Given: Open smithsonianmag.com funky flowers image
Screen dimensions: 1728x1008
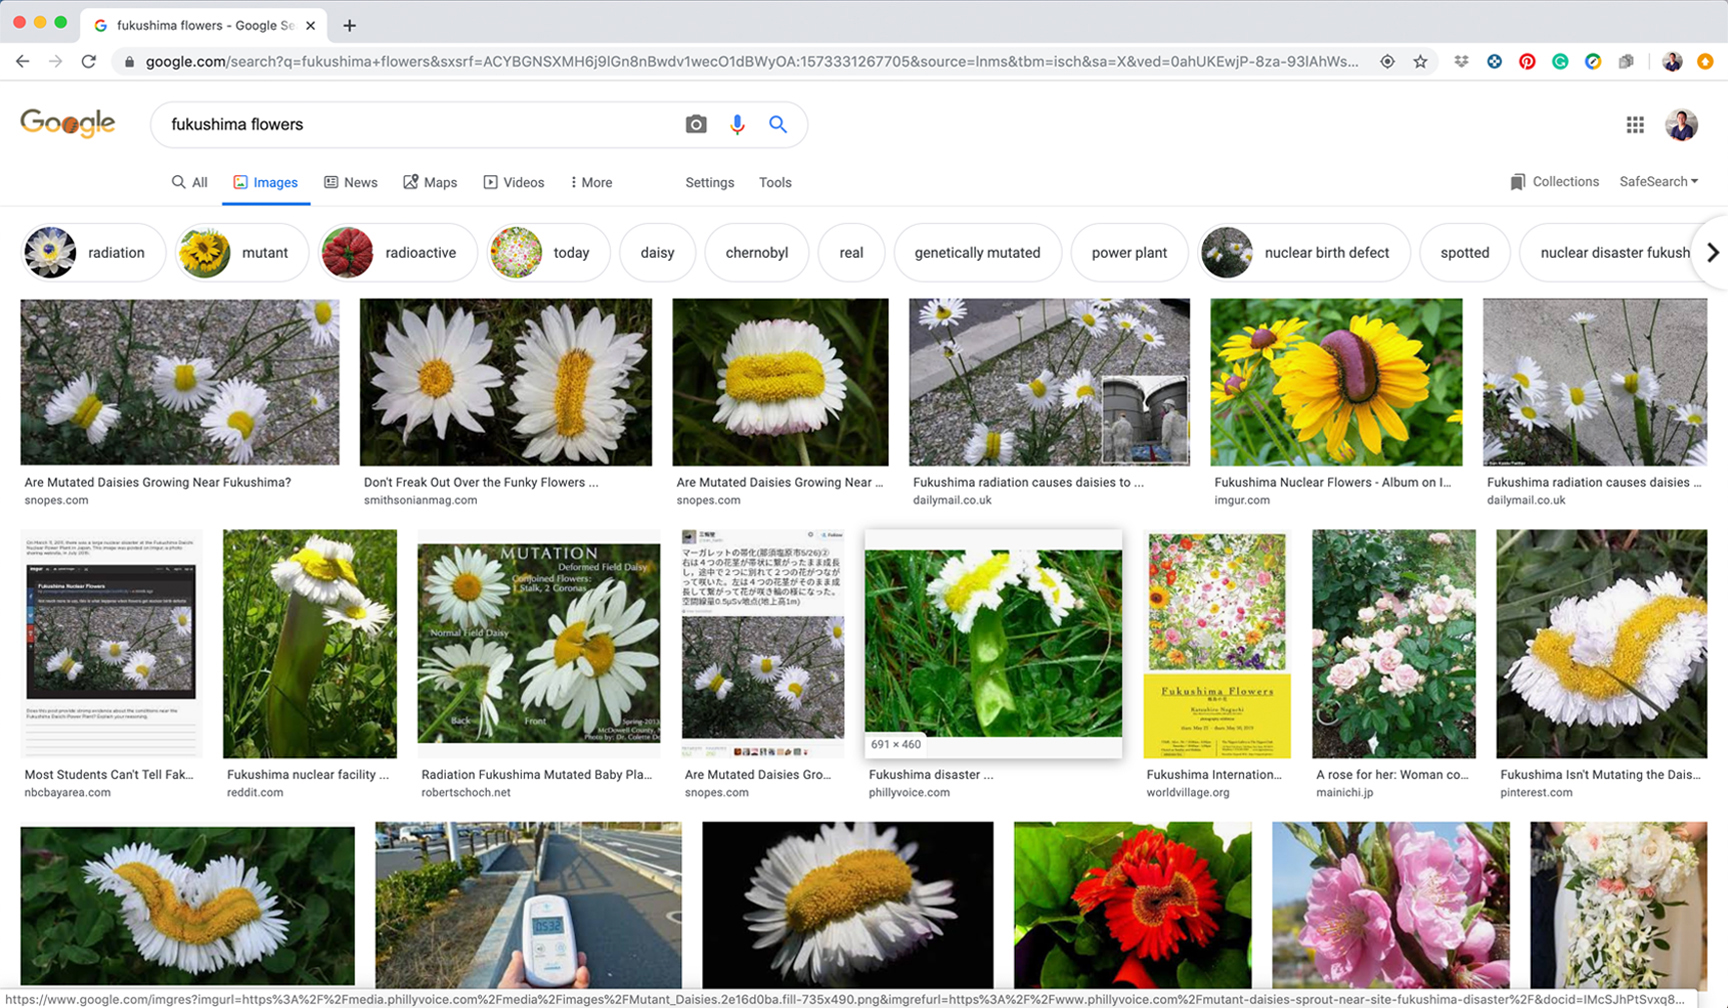Looking at the screenshot, I should (506, 382).
